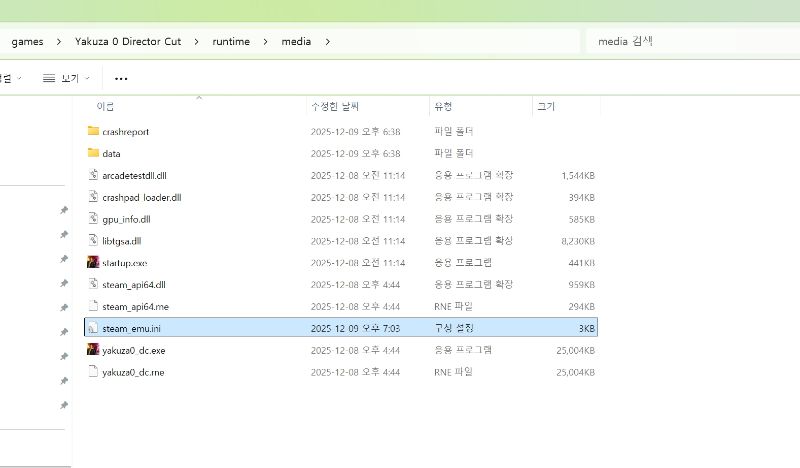Click the startup.exe application icon
This screenshot has height=468, width=800.
click(x=93, y=262)
